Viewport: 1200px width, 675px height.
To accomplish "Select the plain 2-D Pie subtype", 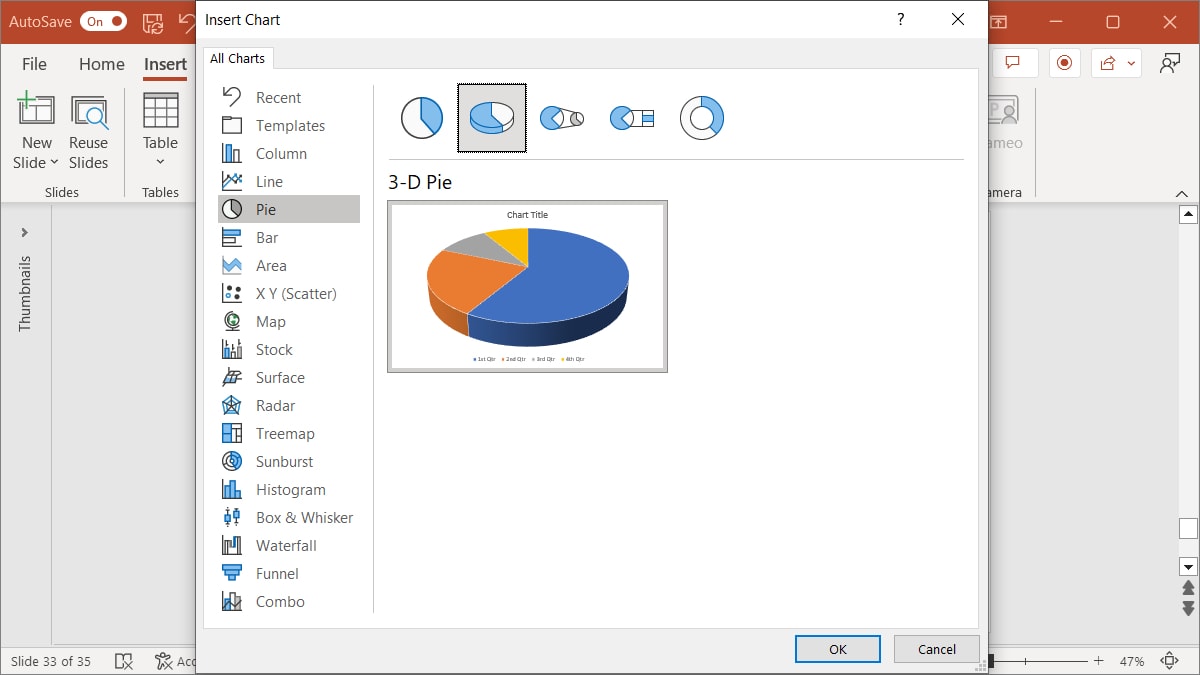I will (421, 117).
